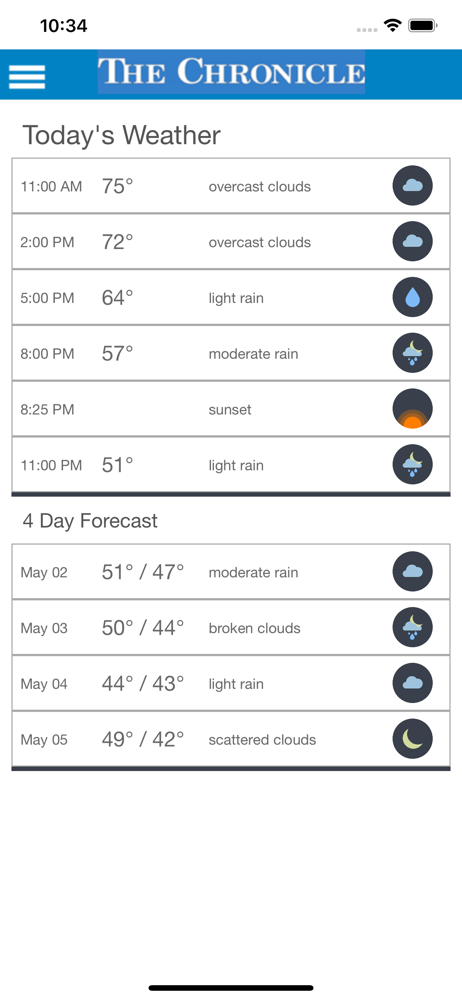The width and height of the screenshot is (462, 1000).
Task: Click the May 04 cloud icon
Action: pyautogui.click(x=412, y=683)
